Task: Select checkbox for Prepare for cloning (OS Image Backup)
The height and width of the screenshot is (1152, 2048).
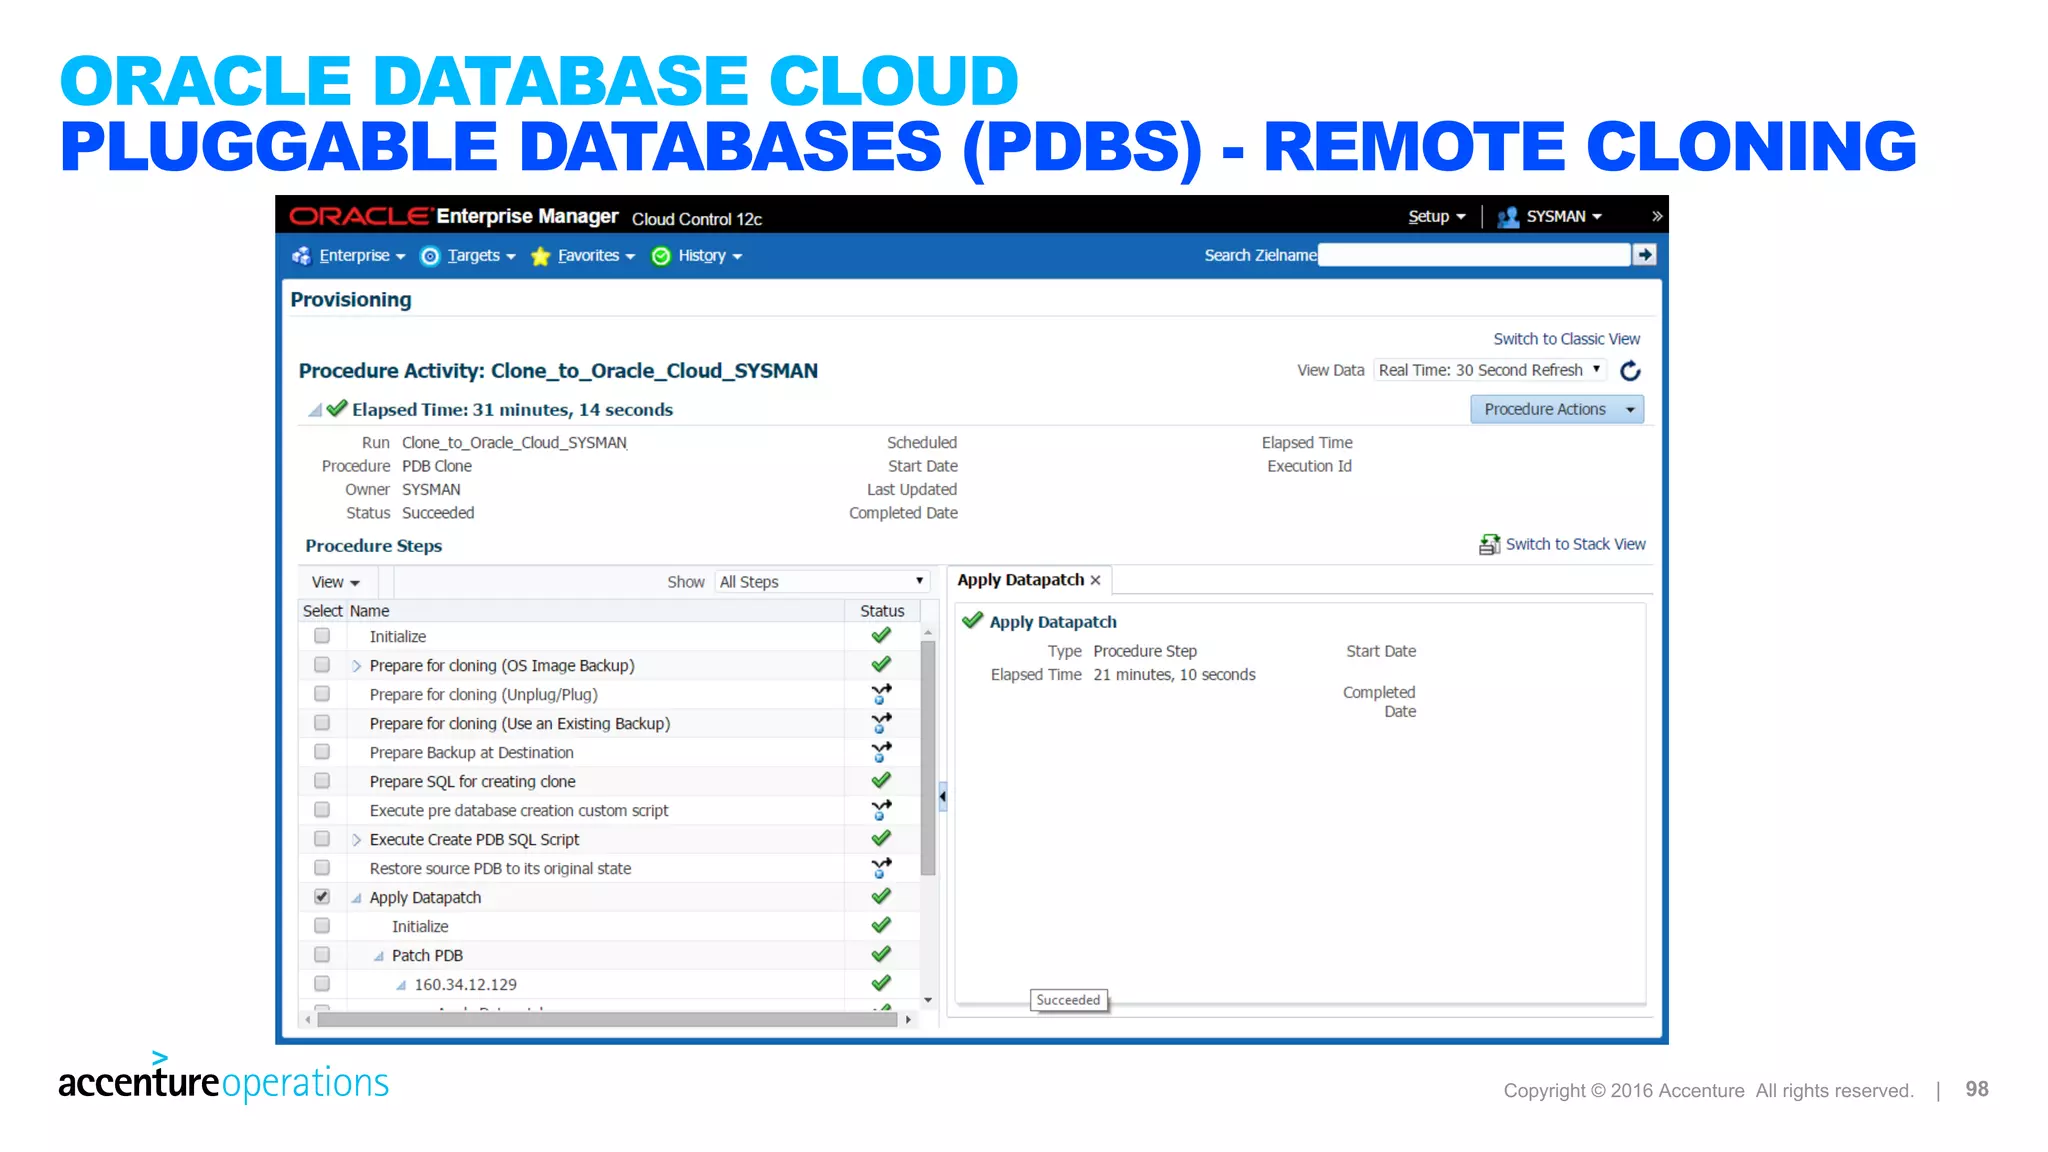Action: pos(322,665)
